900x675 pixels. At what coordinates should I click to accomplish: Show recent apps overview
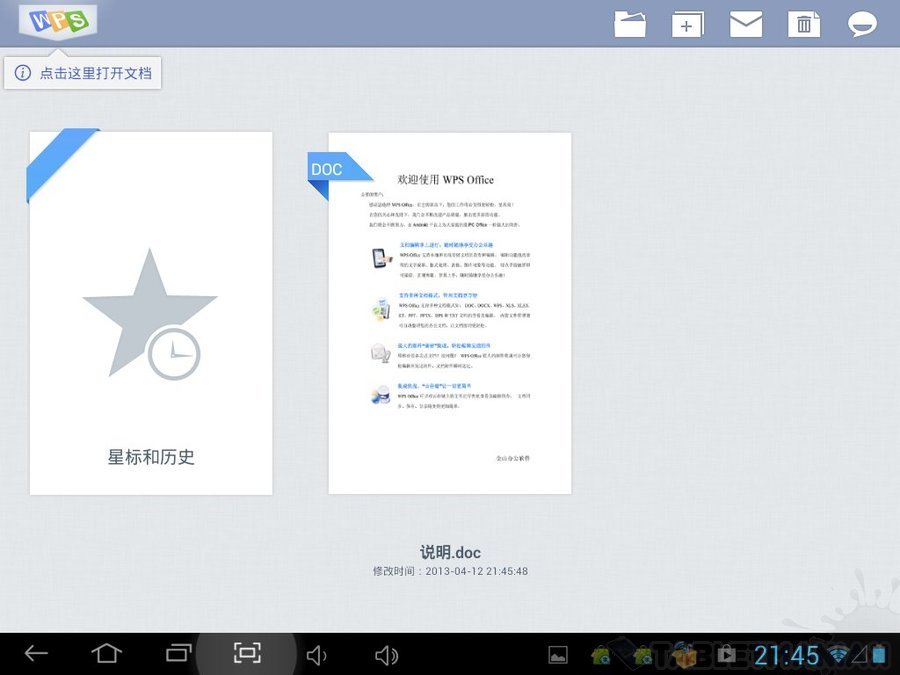(178, 653)
